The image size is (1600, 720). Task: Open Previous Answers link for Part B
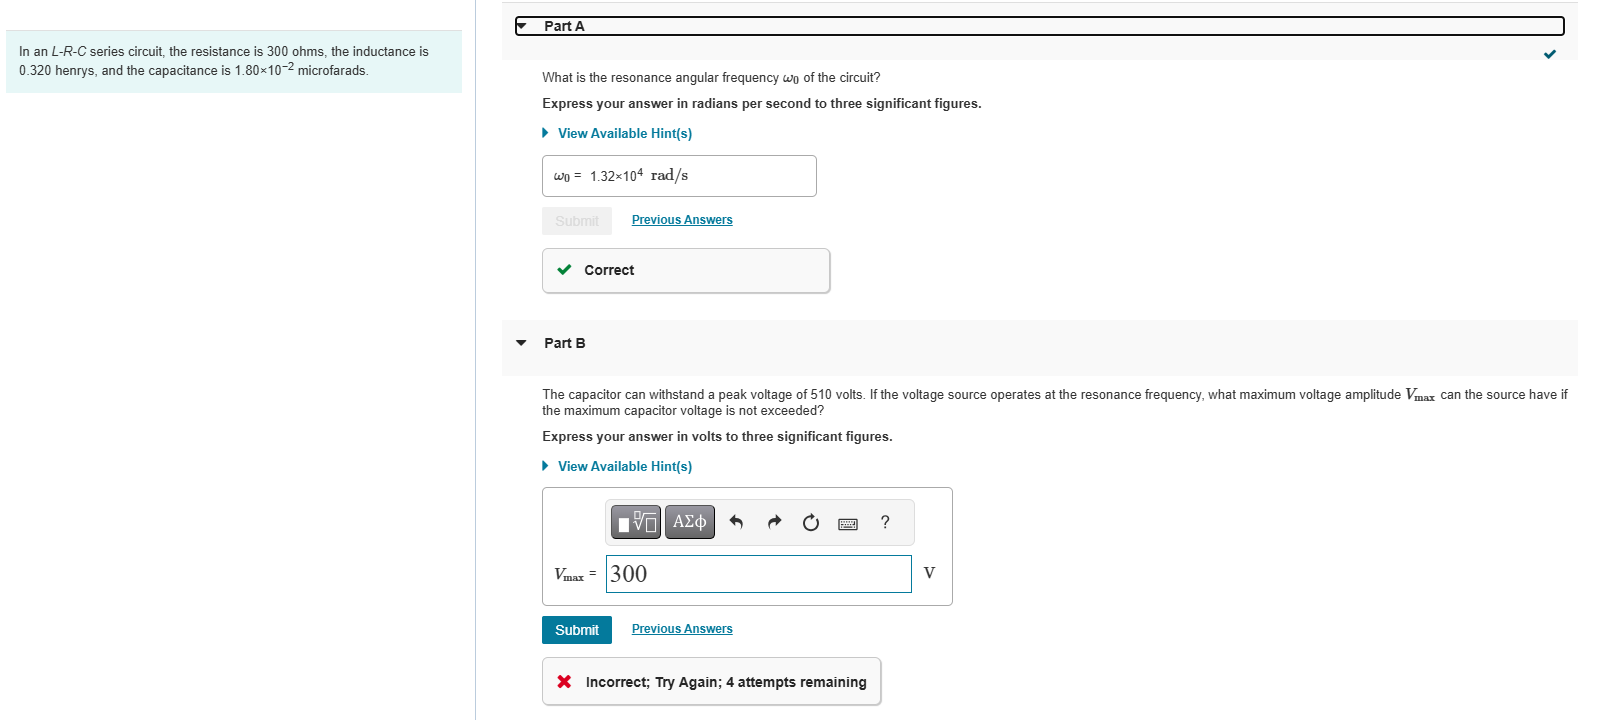click(x=682, y=629)
